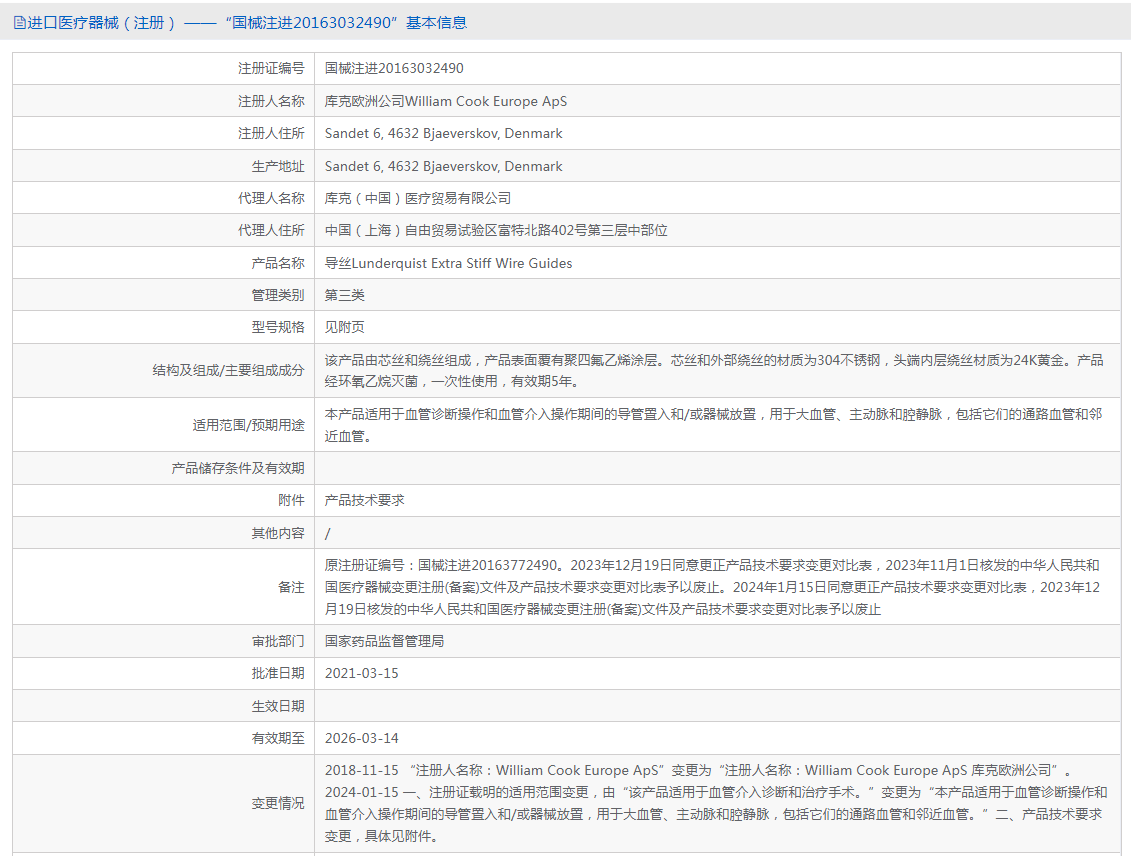Viewport: 1131px width, 856px height.
Task: Click the 产品储存条件及有效期 label
Action: click(x=238, y=469)
